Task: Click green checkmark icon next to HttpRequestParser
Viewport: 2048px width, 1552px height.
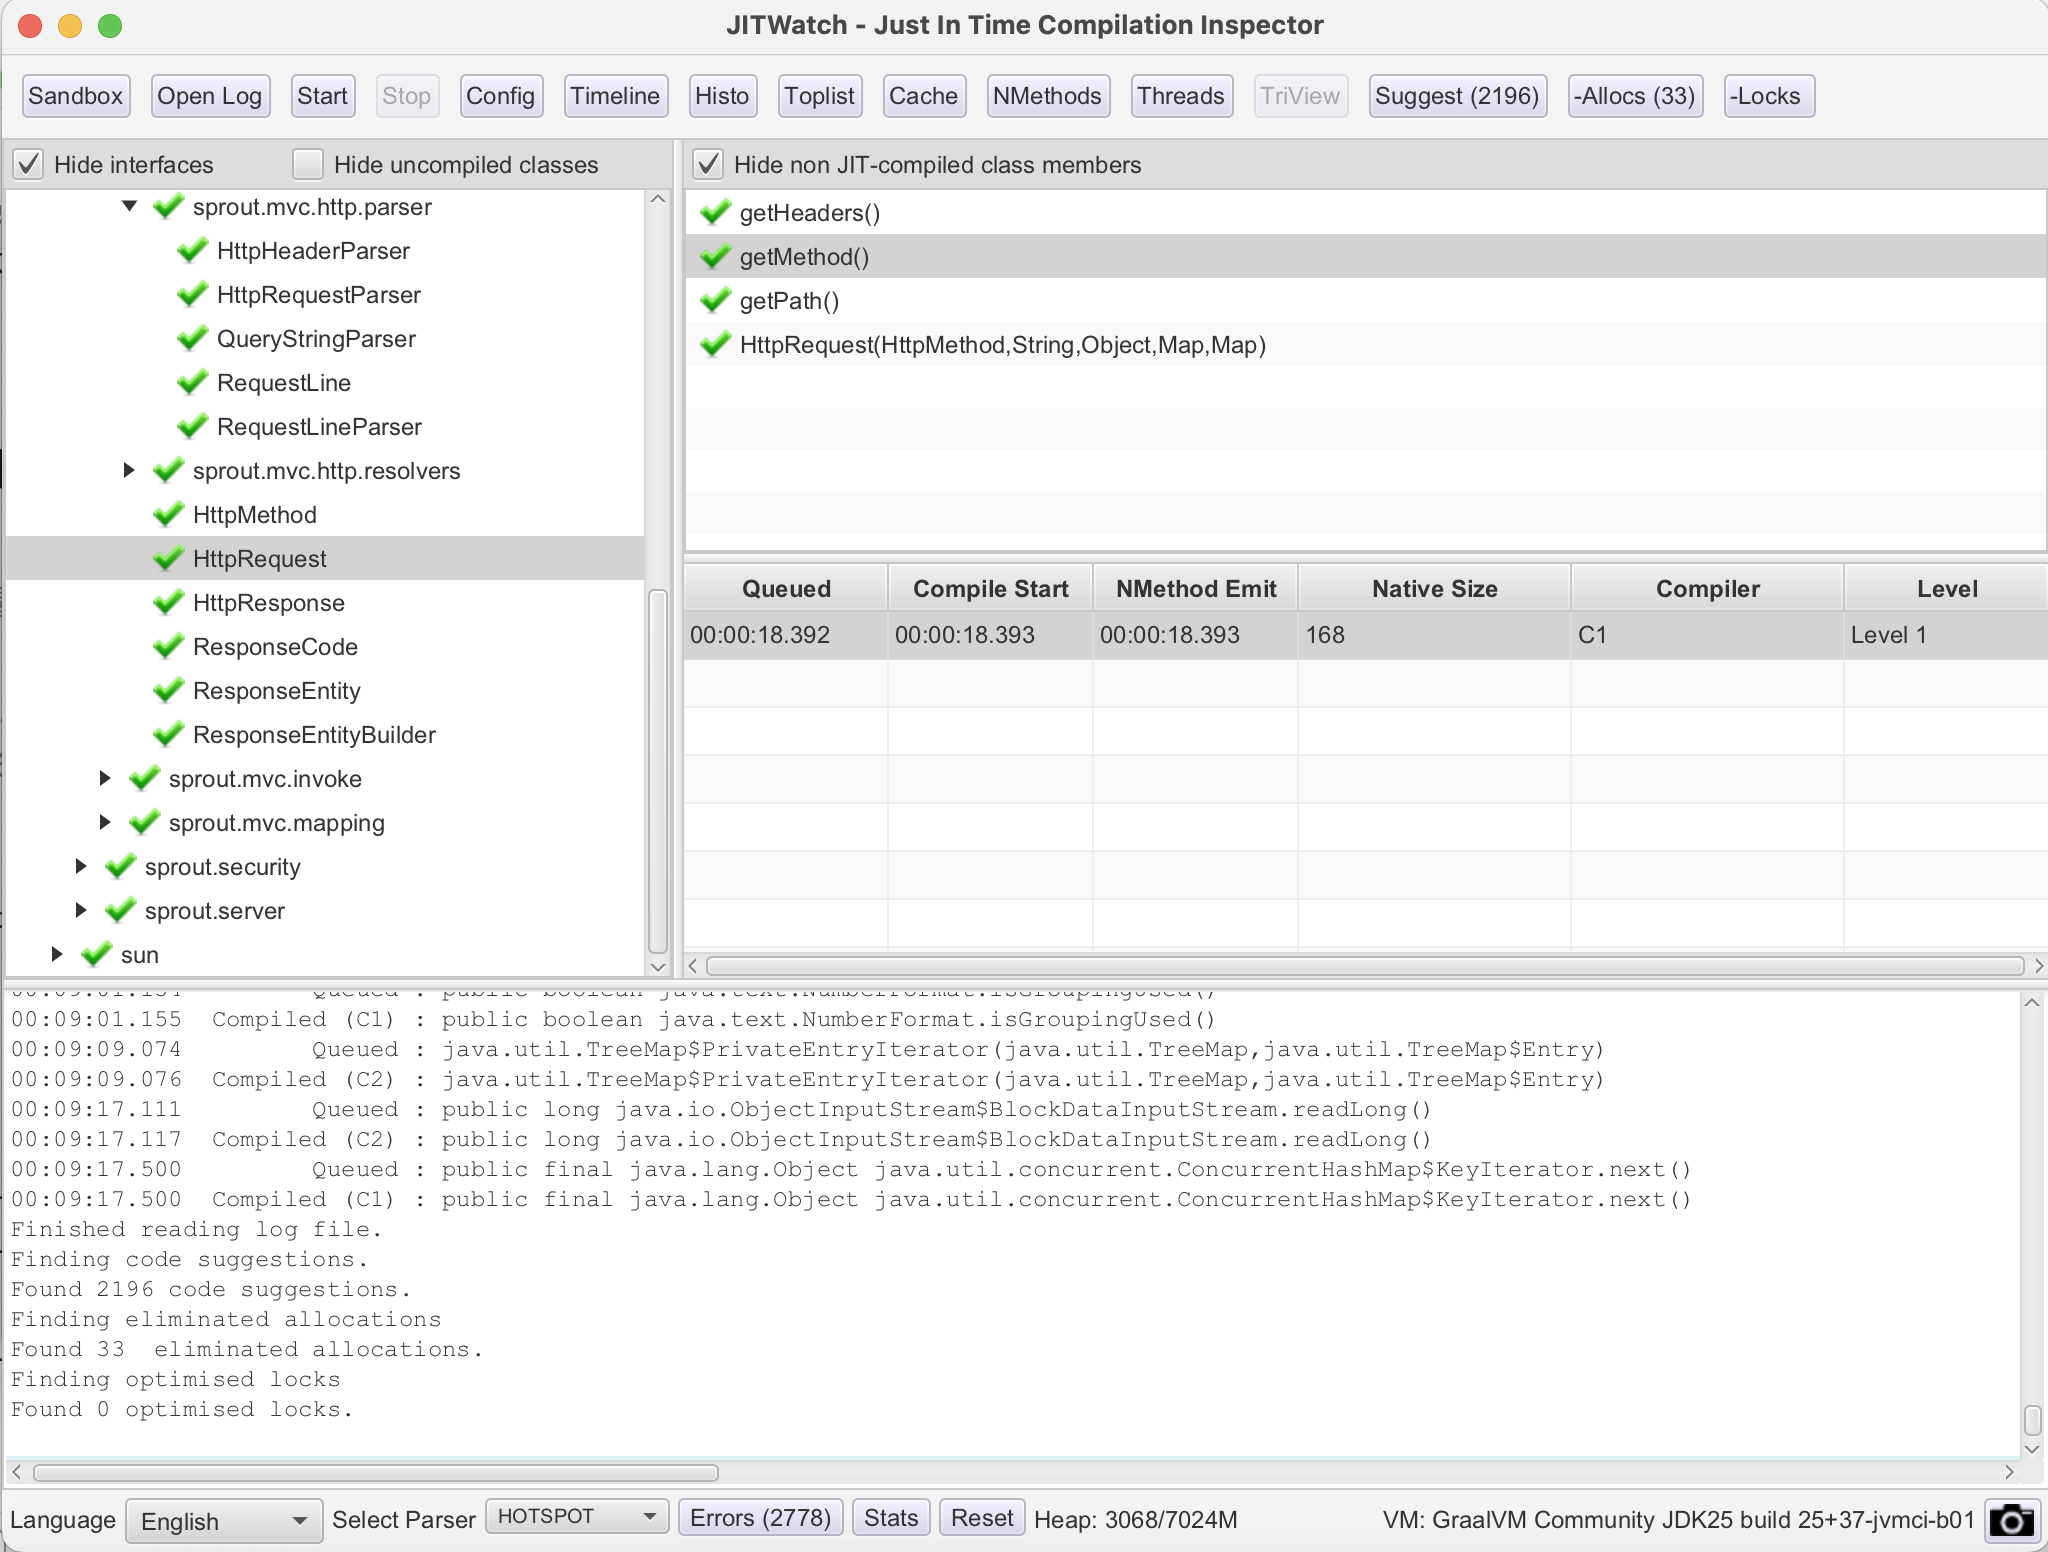Action: [x=192, y=294]
